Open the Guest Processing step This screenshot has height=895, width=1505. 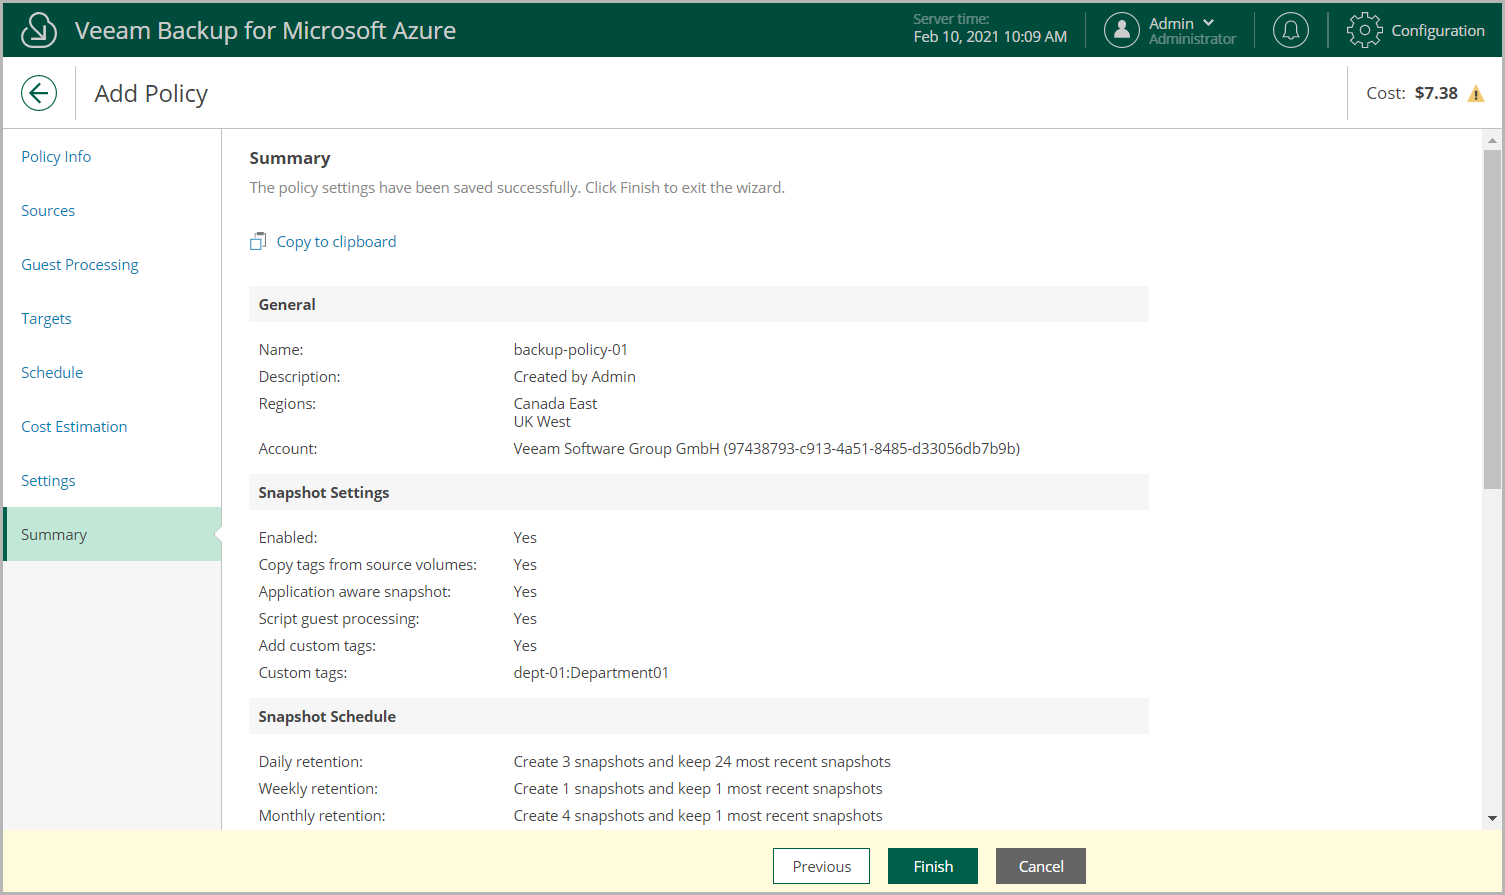click(x=80, y=265)
